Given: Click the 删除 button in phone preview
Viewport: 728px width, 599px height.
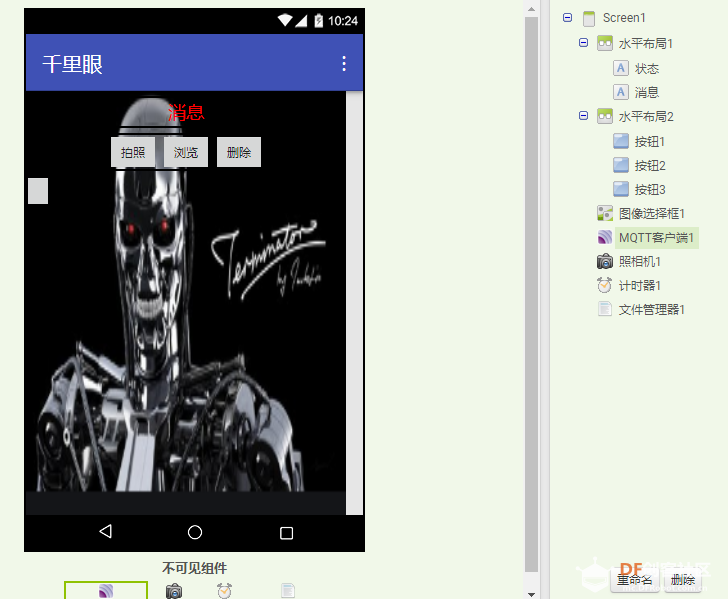Looking at the screenshot, I should tap(239, 152).
